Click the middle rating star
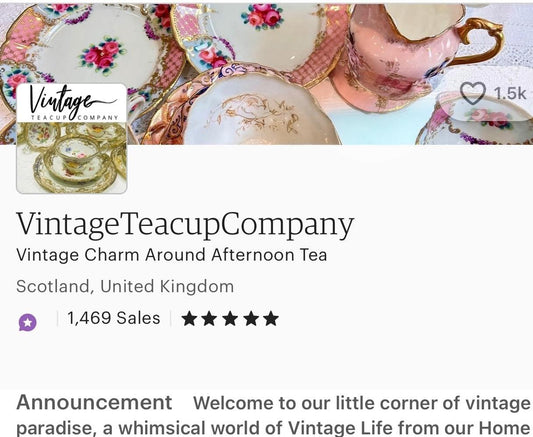 [230, 318]
